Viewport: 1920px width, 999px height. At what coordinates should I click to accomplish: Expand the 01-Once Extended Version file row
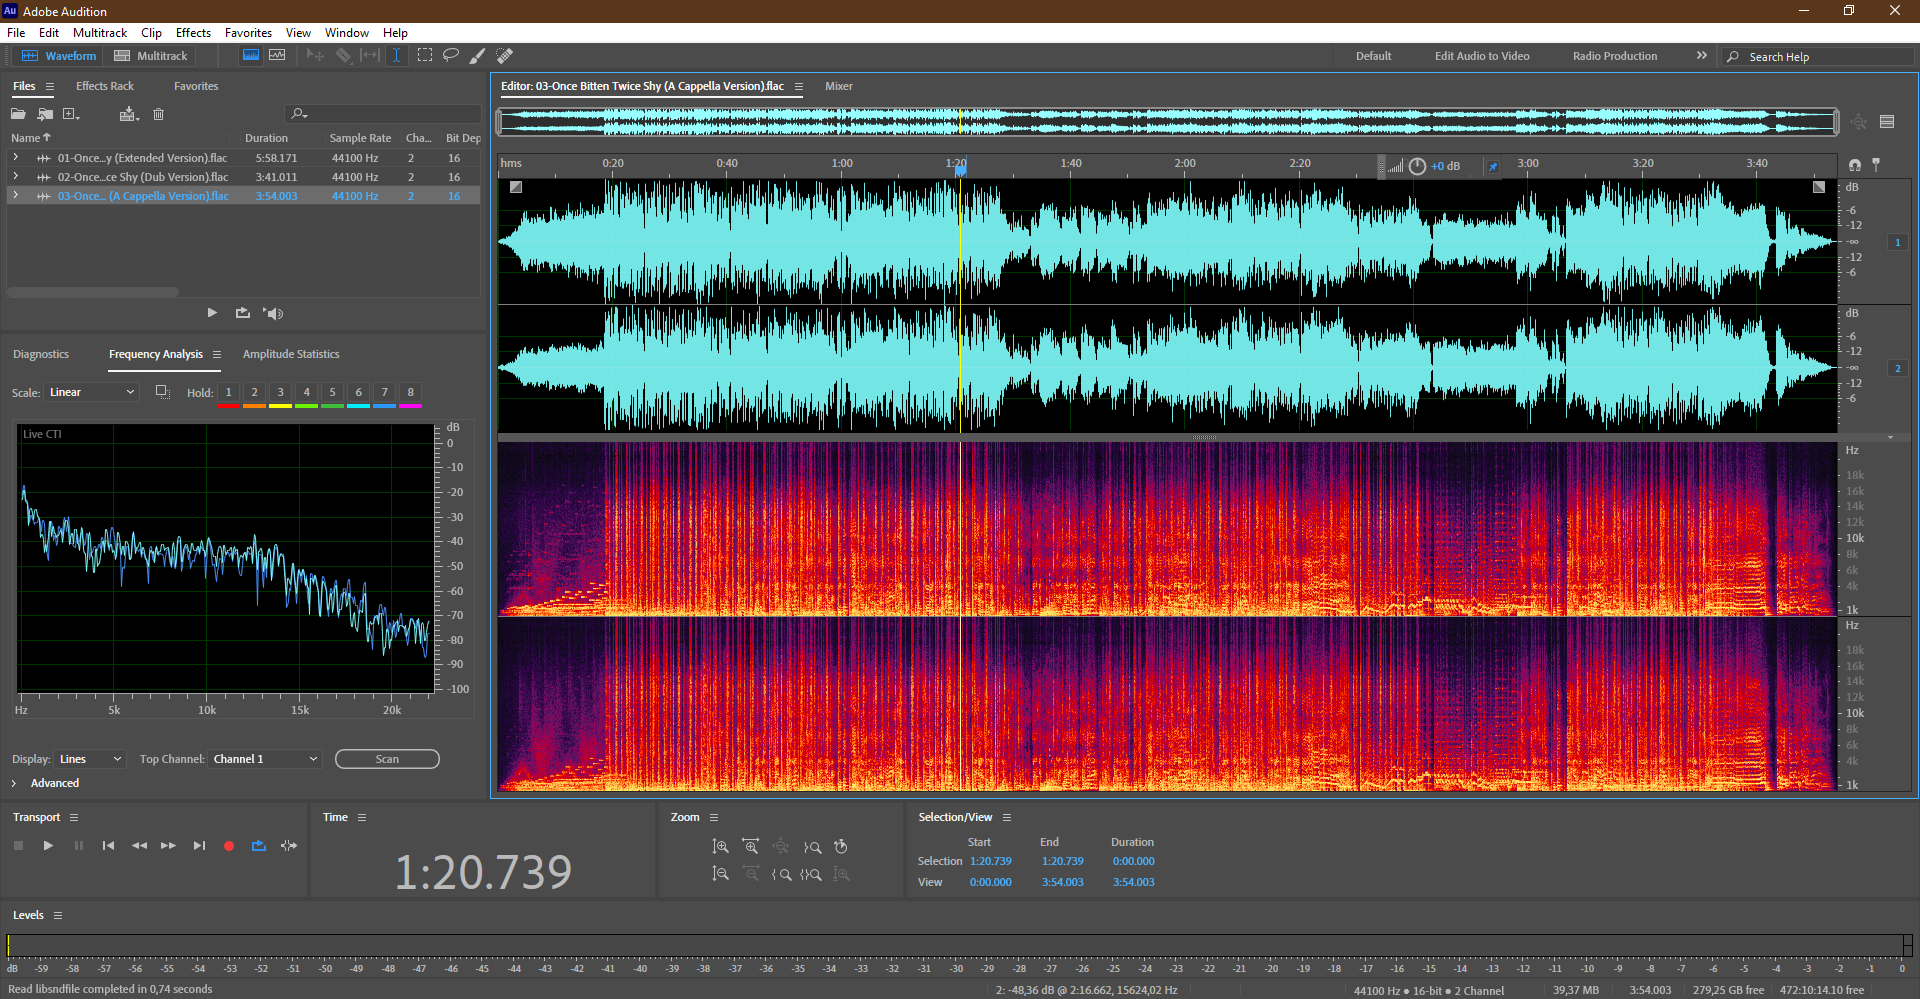[x=16, y=158]
